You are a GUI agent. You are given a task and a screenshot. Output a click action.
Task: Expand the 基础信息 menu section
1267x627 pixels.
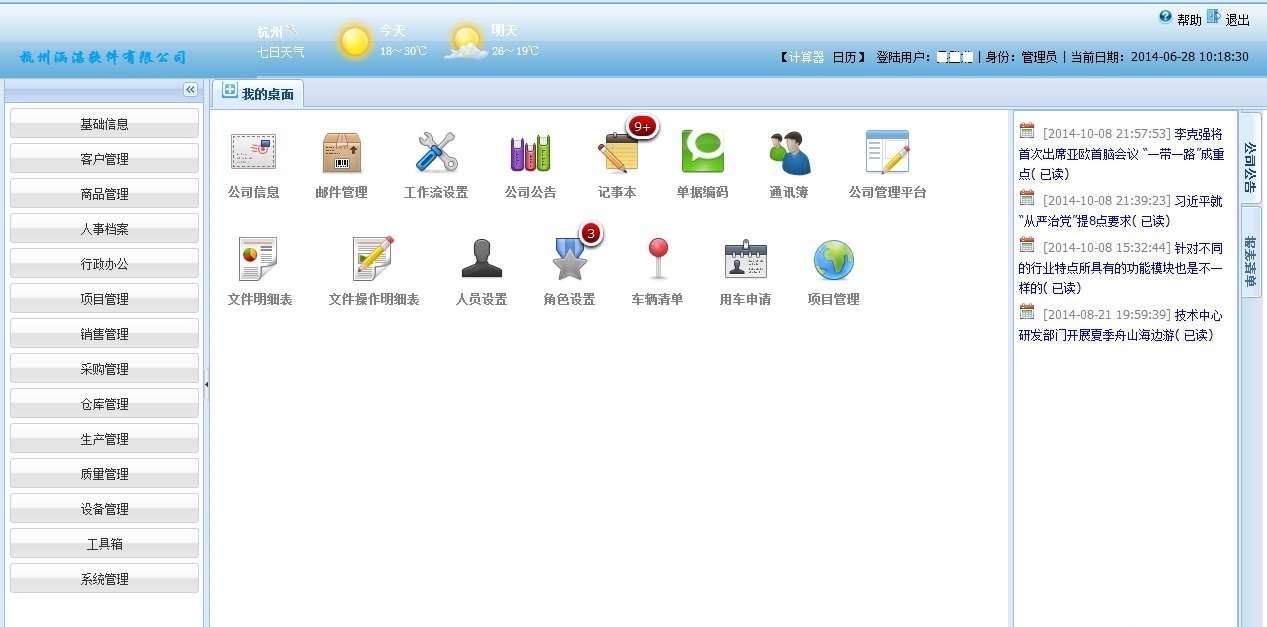[104, 124]
